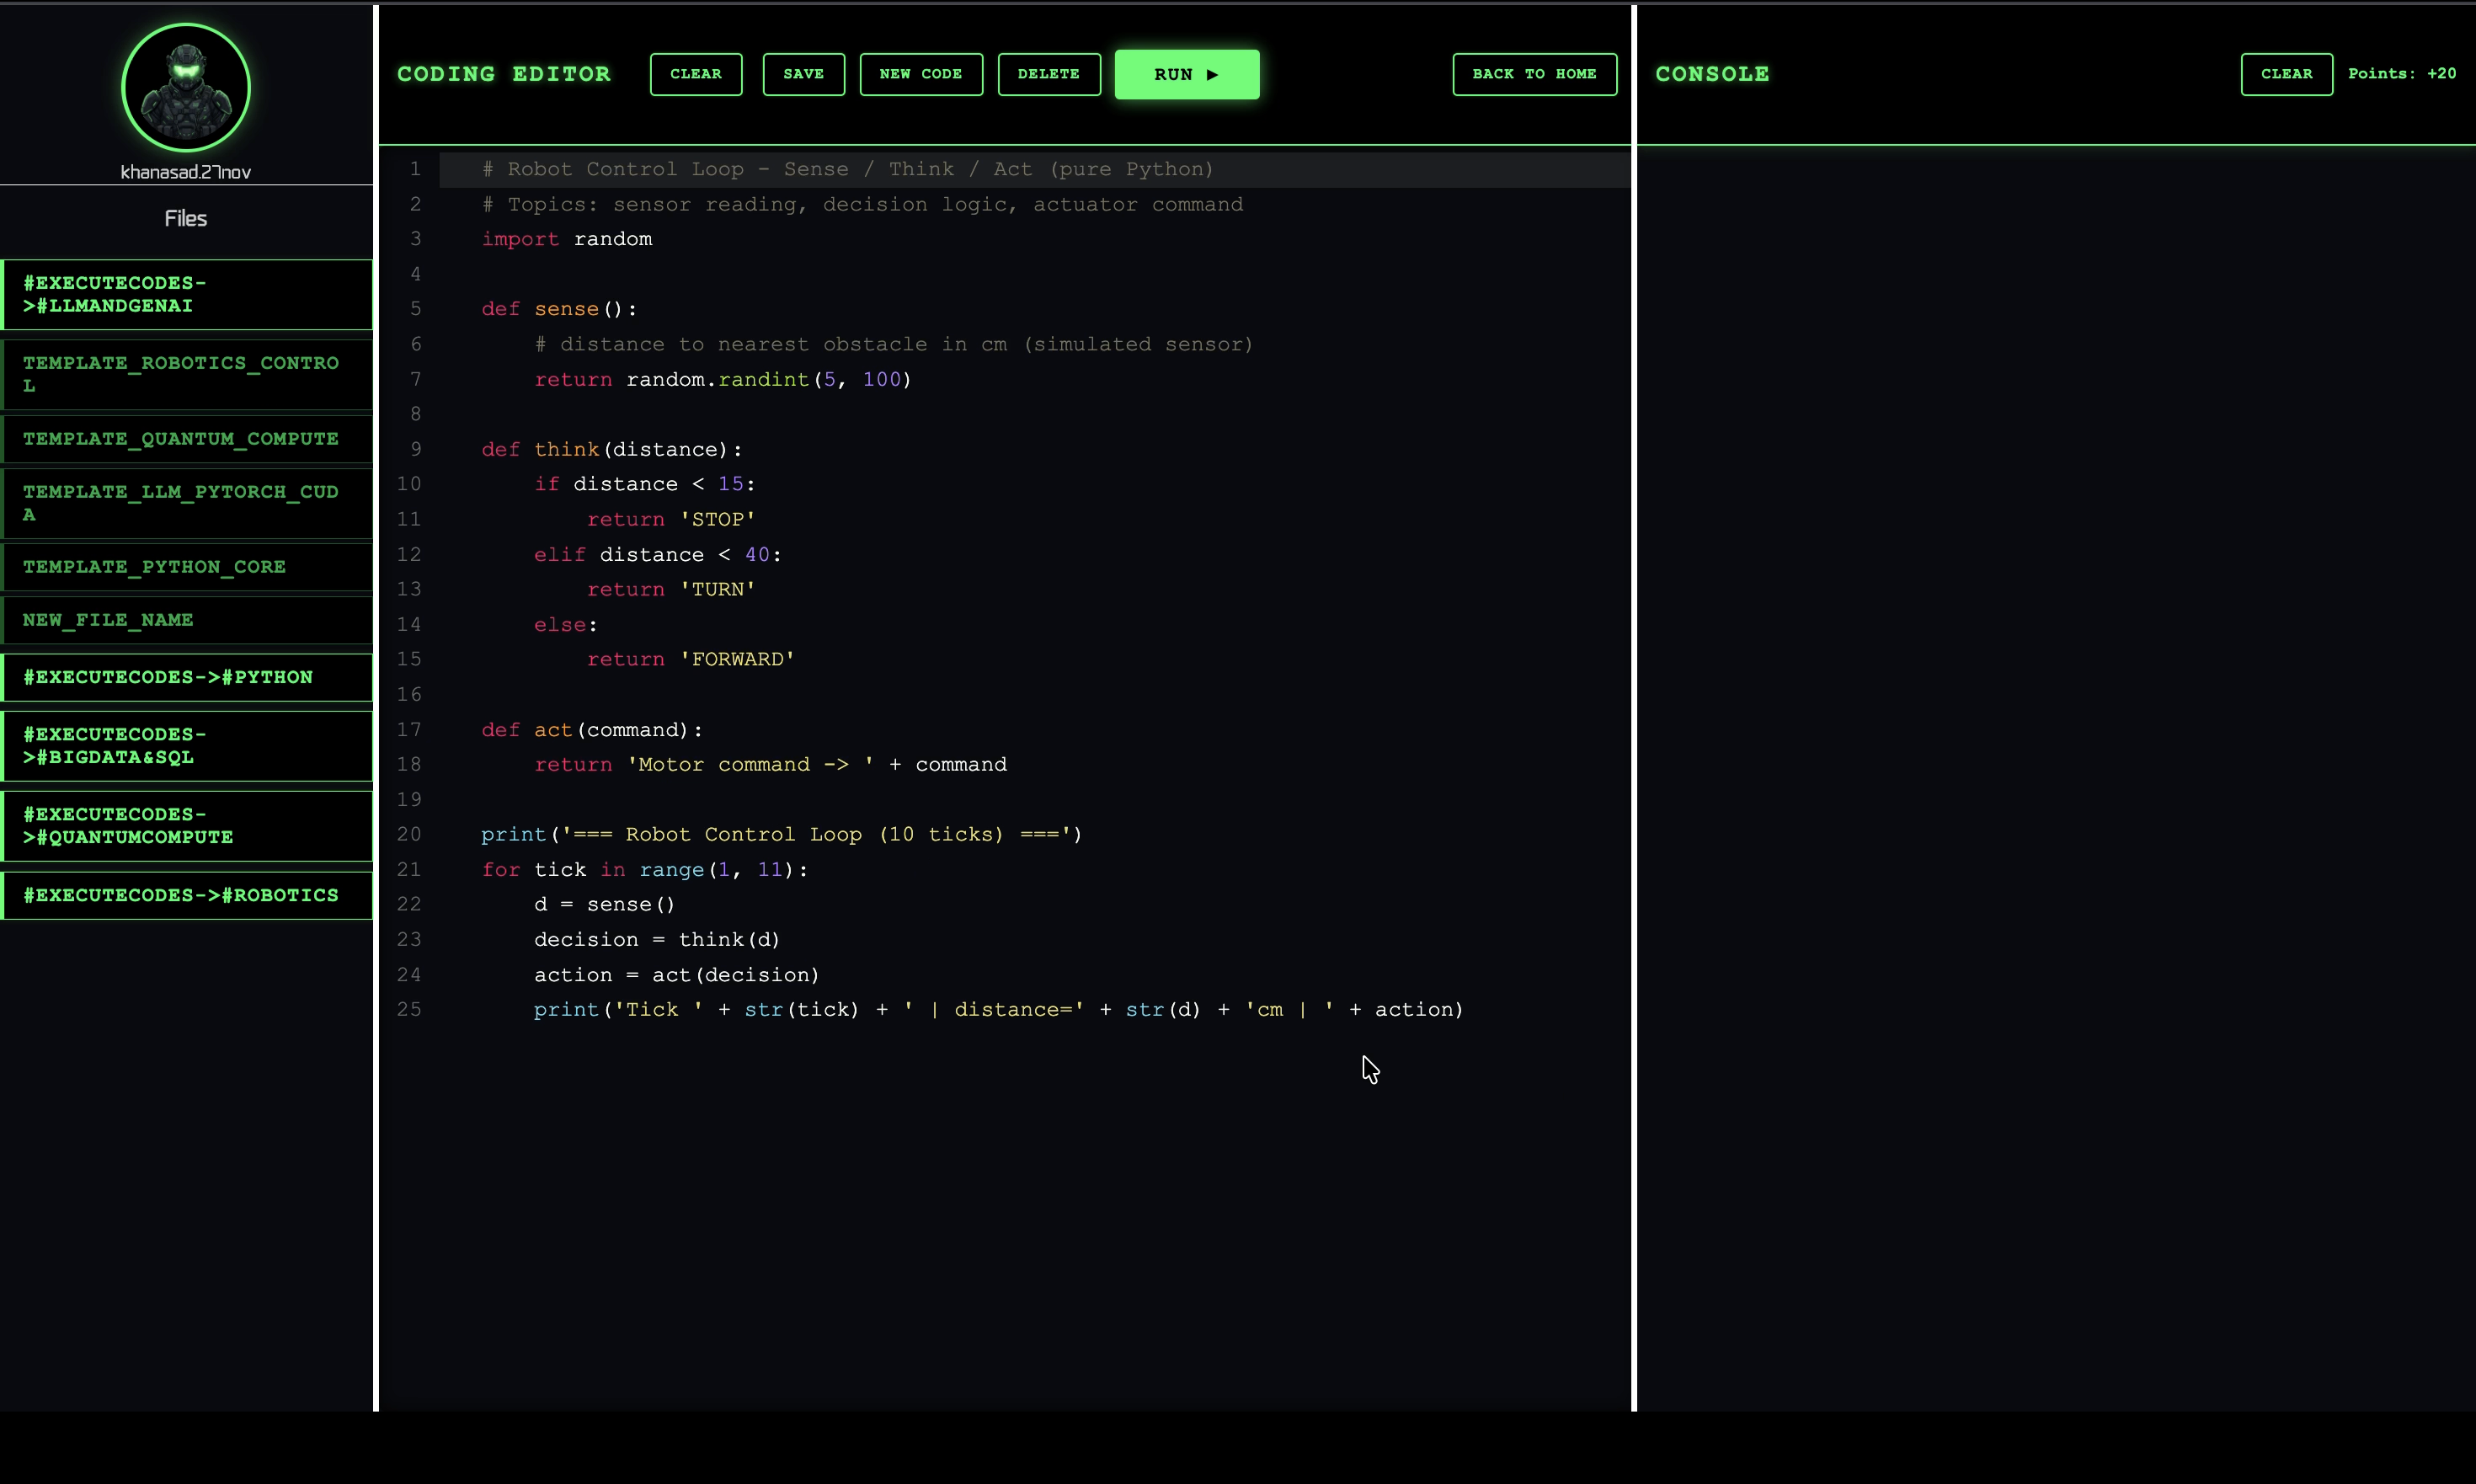
Task: Expand #EXECUTECODES->#QUANTUMCOMPUTE folder
Action: (x=187, y=825)
